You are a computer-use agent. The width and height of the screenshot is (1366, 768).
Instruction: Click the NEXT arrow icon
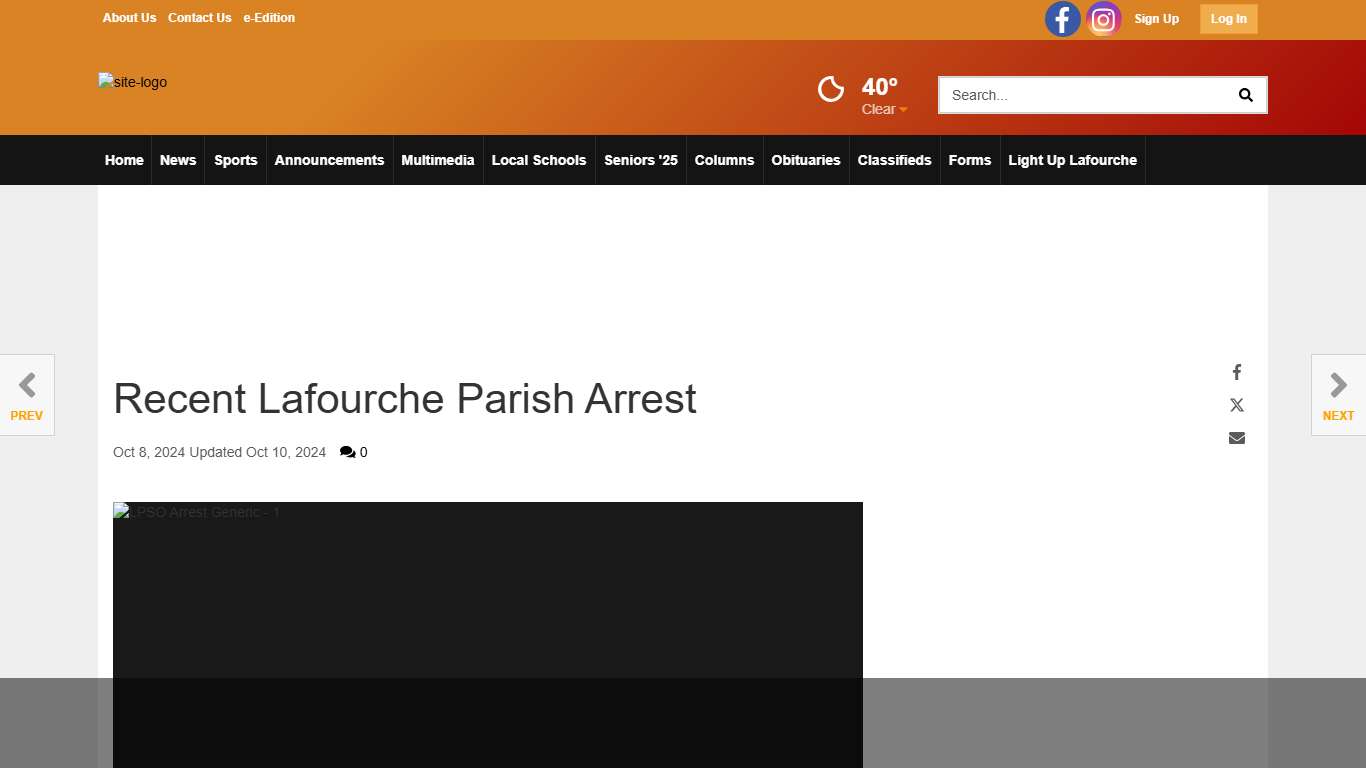1338,383
